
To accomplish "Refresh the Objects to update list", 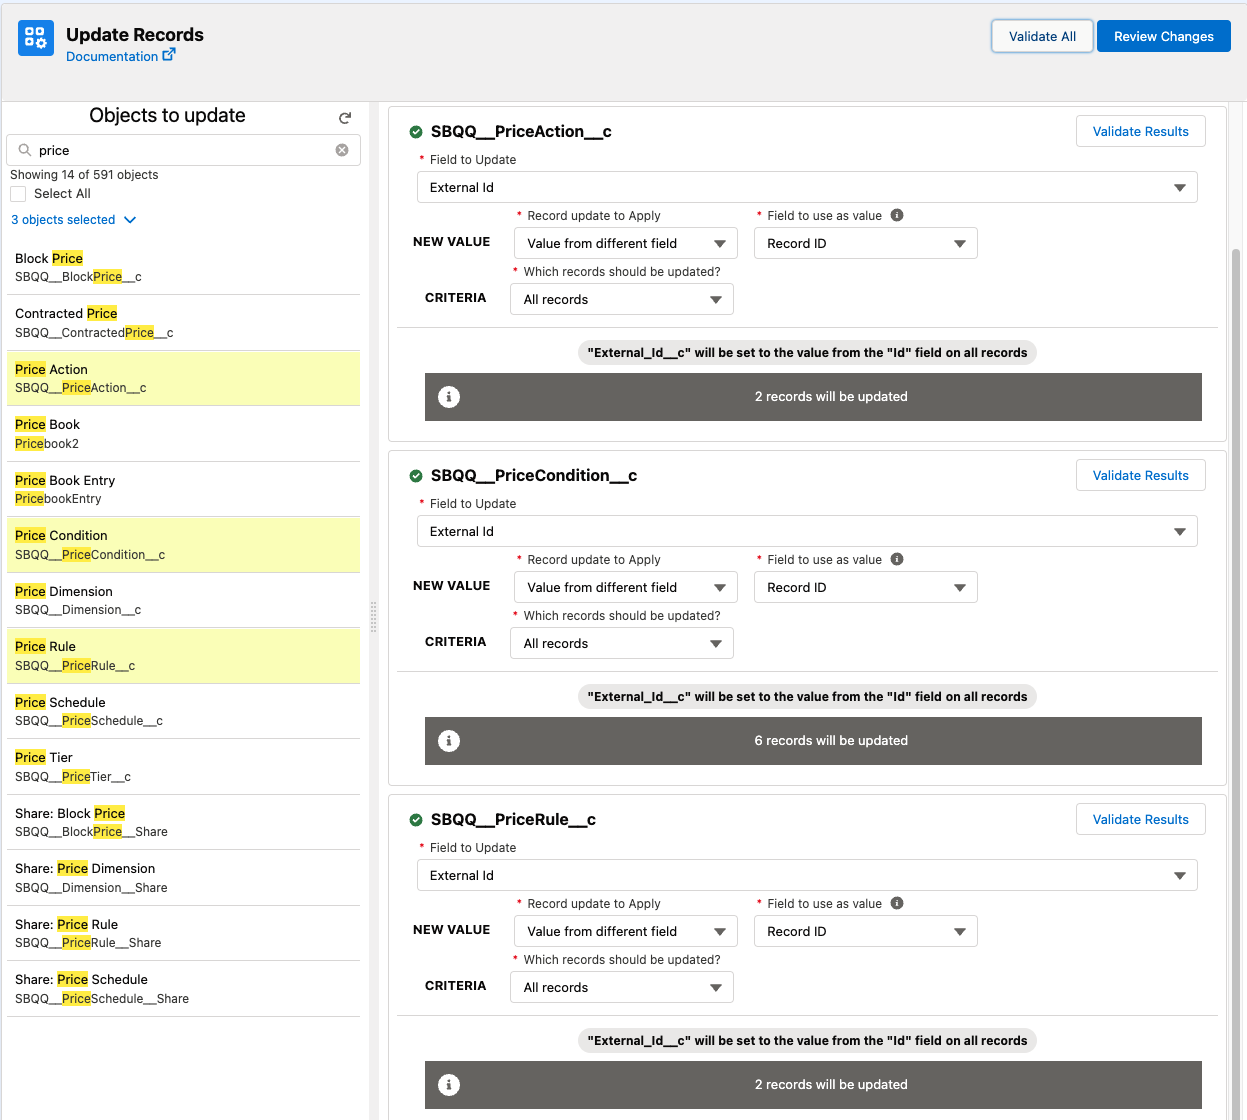I will (345, 118).
